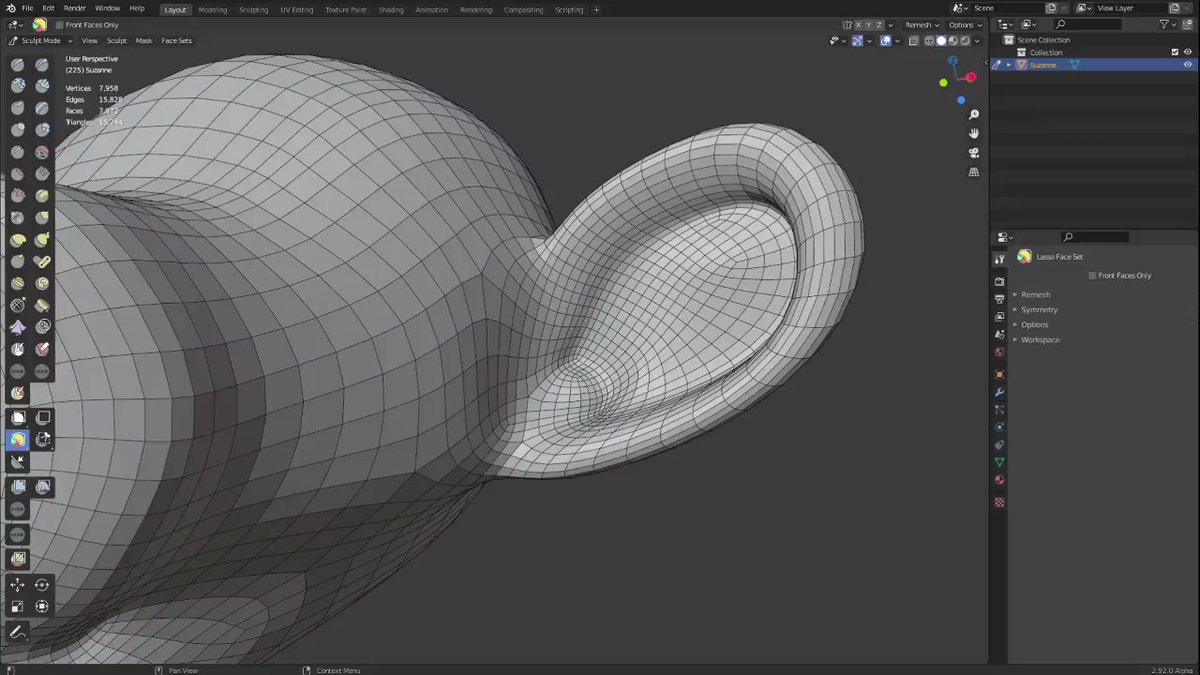Image resolution: width=1200 pixels, height=675 pixels.
Task: Activate the Box Mask tool
Action: pyautogui.click(x=18, y=417)
